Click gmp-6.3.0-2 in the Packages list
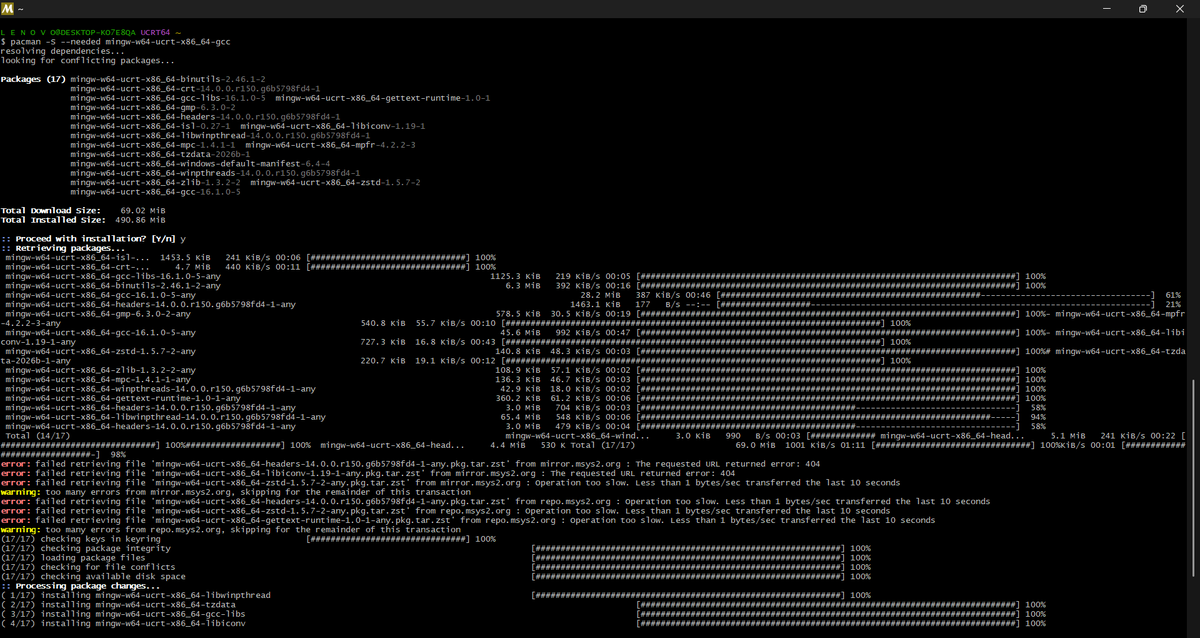1200x638 pixels. [x=153, y=107]
